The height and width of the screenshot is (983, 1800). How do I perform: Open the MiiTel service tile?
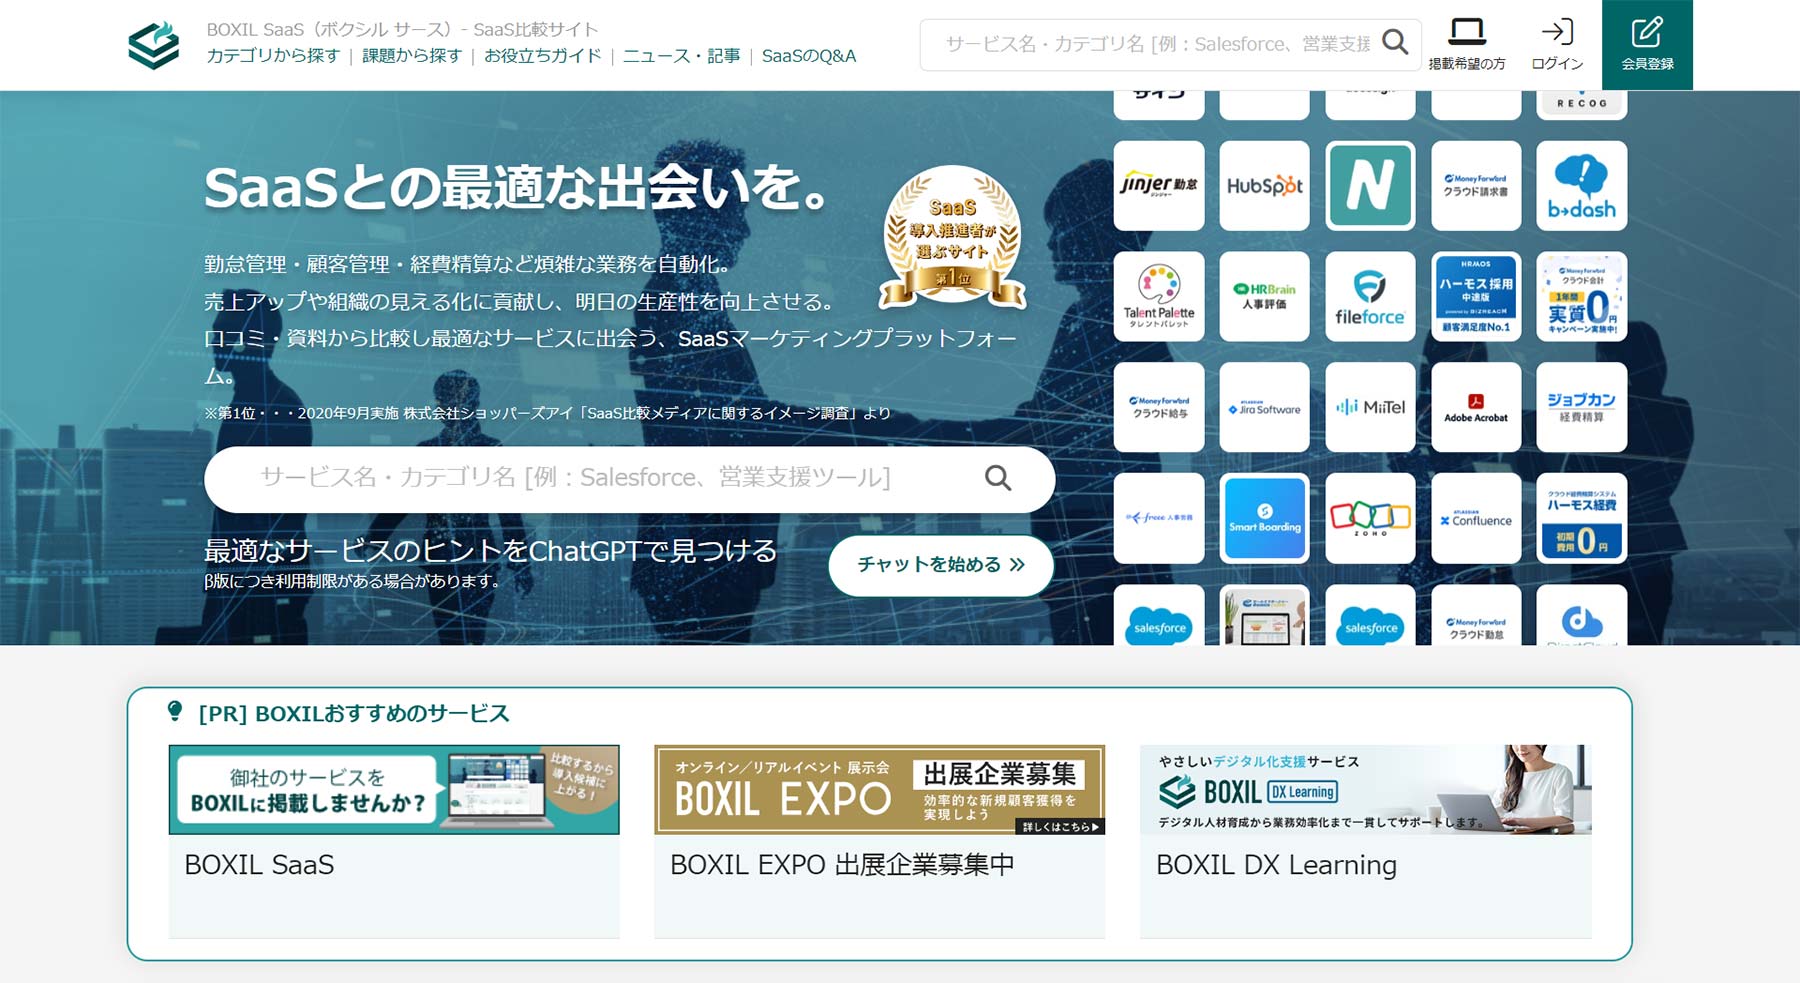pyautogui.click(x=1370, y=407)
